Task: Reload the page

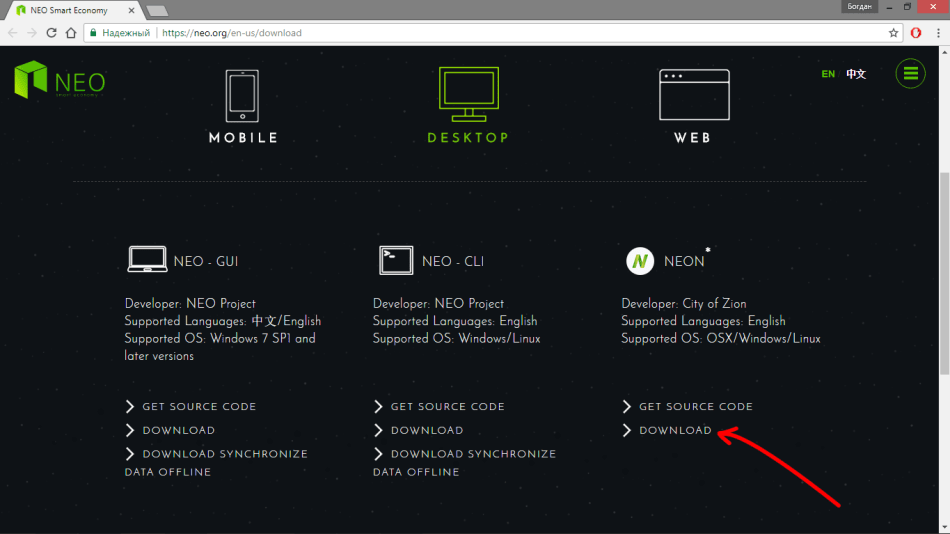Action: [x=51, y=33]
